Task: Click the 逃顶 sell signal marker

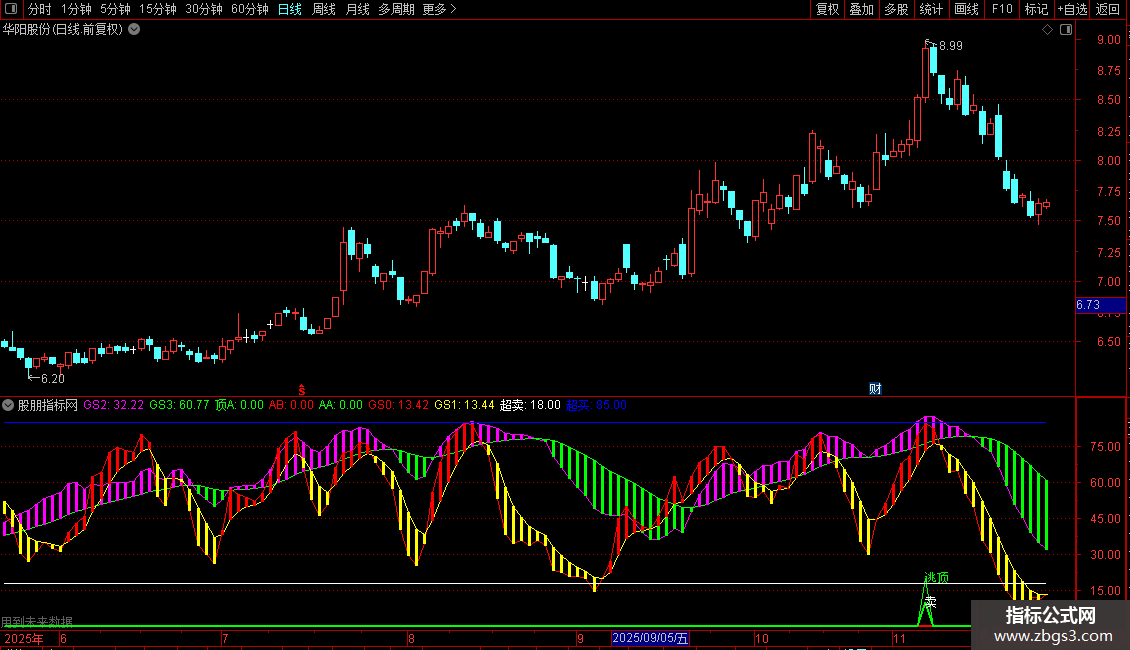Action: [x=936, y=578]
